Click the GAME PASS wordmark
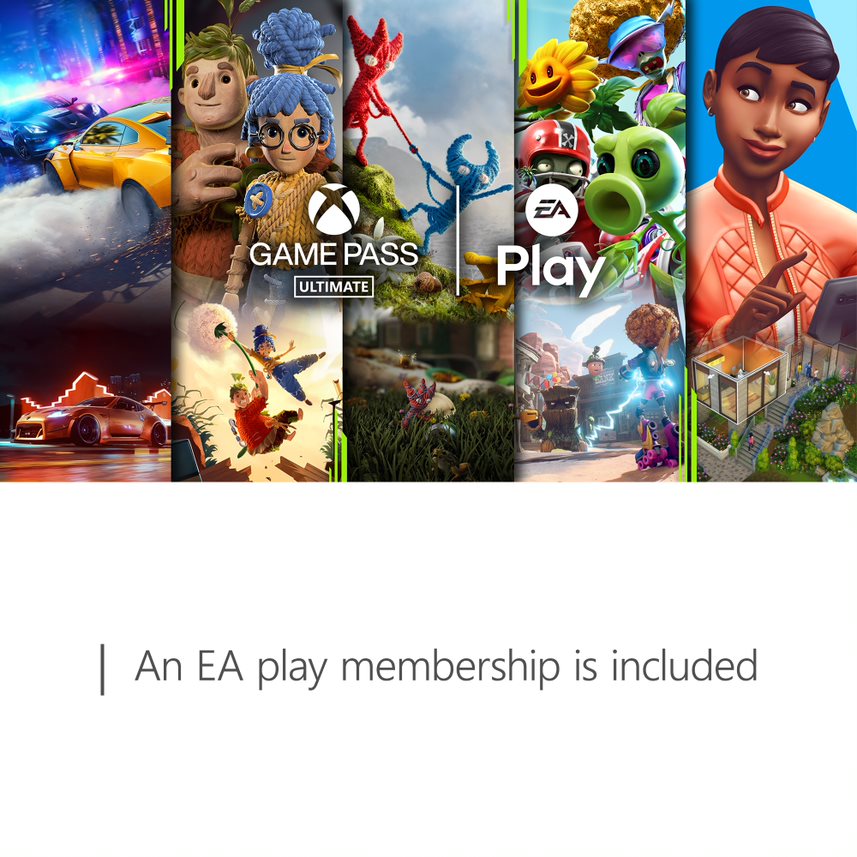The width and height of the screenshot is (857, 857). [334, 254]
